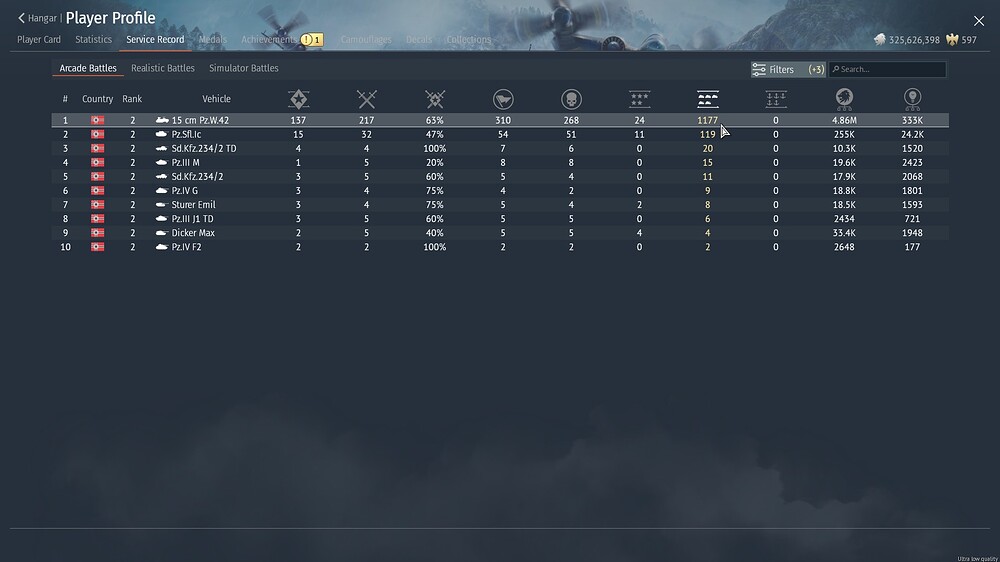Sort by win rate percentage icon
This screenshot has width=1000, height=562.
point(435,99)
